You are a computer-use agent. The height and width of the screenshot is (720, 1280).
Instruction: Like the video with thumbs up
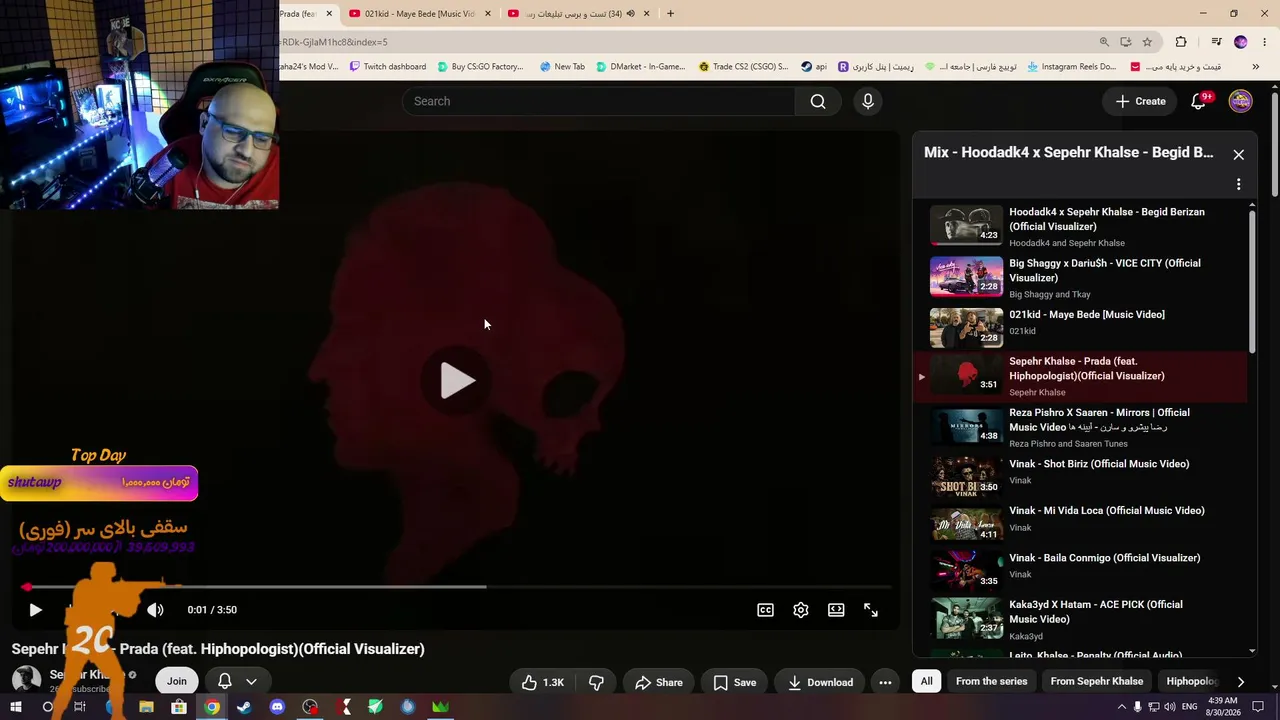[542, 682]
